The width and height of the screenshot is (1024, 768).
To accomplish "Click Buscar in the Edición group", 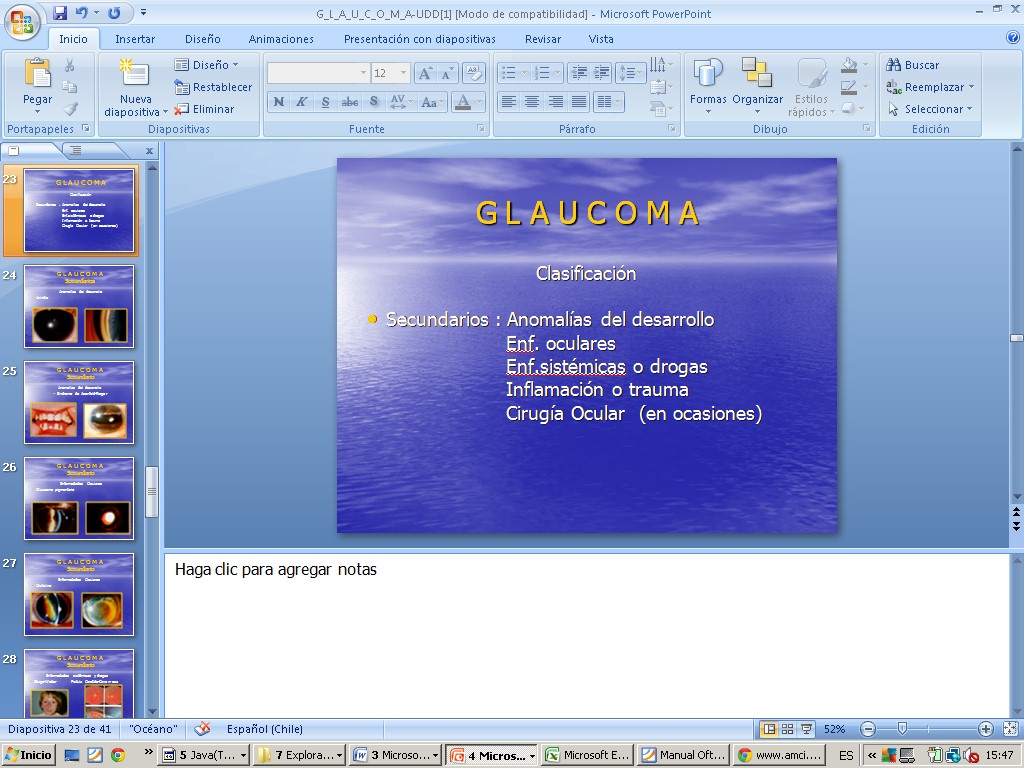I will point(912,65).
